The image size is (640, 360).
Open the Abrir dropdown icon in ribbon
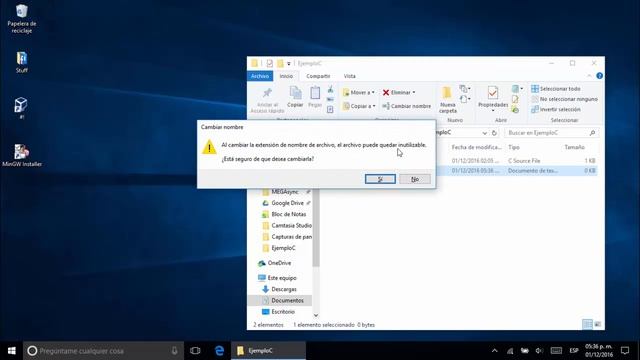[517, 89]
